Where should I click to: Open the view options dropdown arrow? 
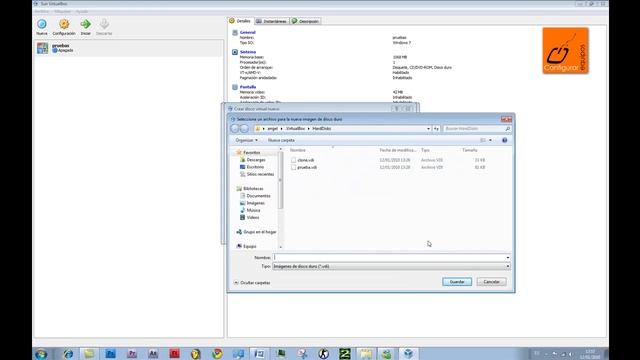[x=490, y=140]
